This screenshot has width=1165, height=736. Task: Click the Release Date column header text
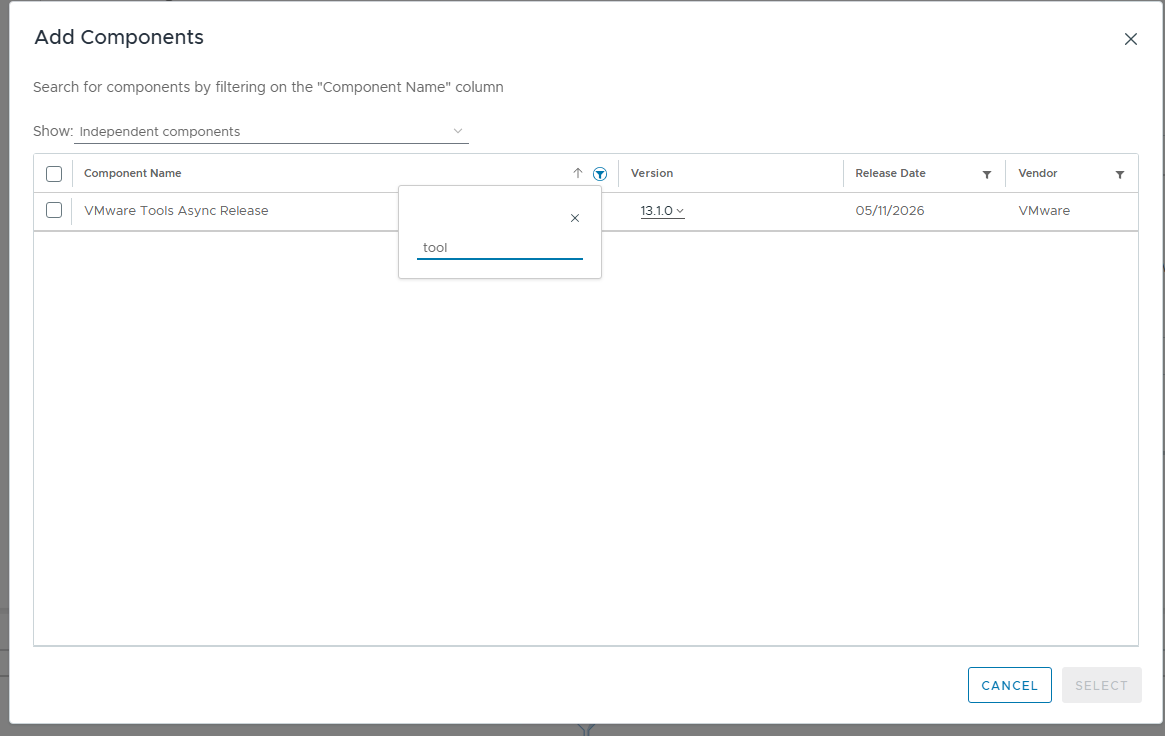click(890, 173)
